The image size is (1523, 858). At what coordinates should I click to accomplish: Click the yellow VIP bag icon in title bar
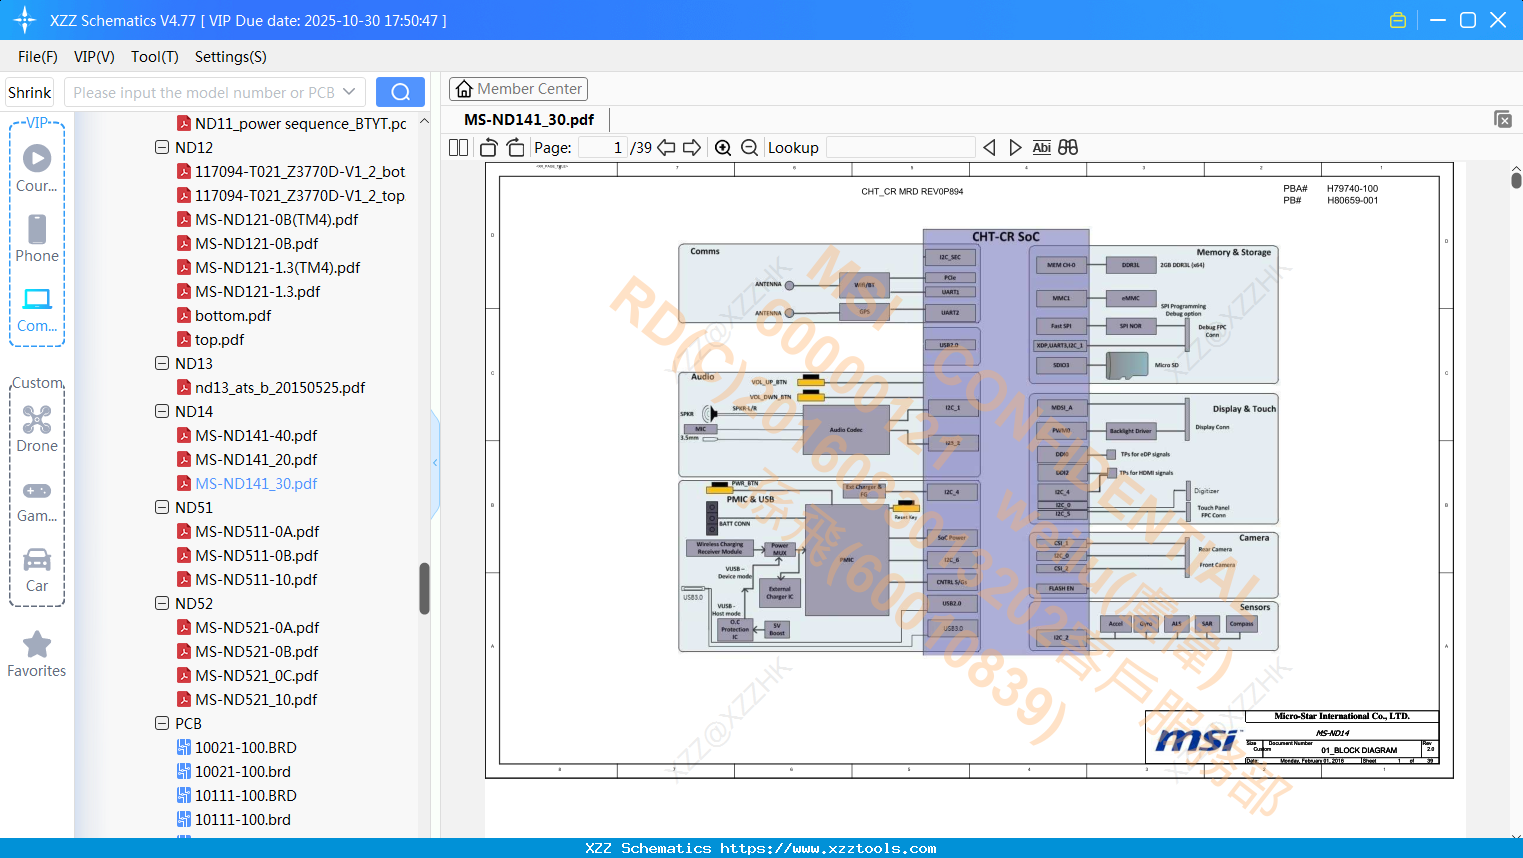(1398, 20)
